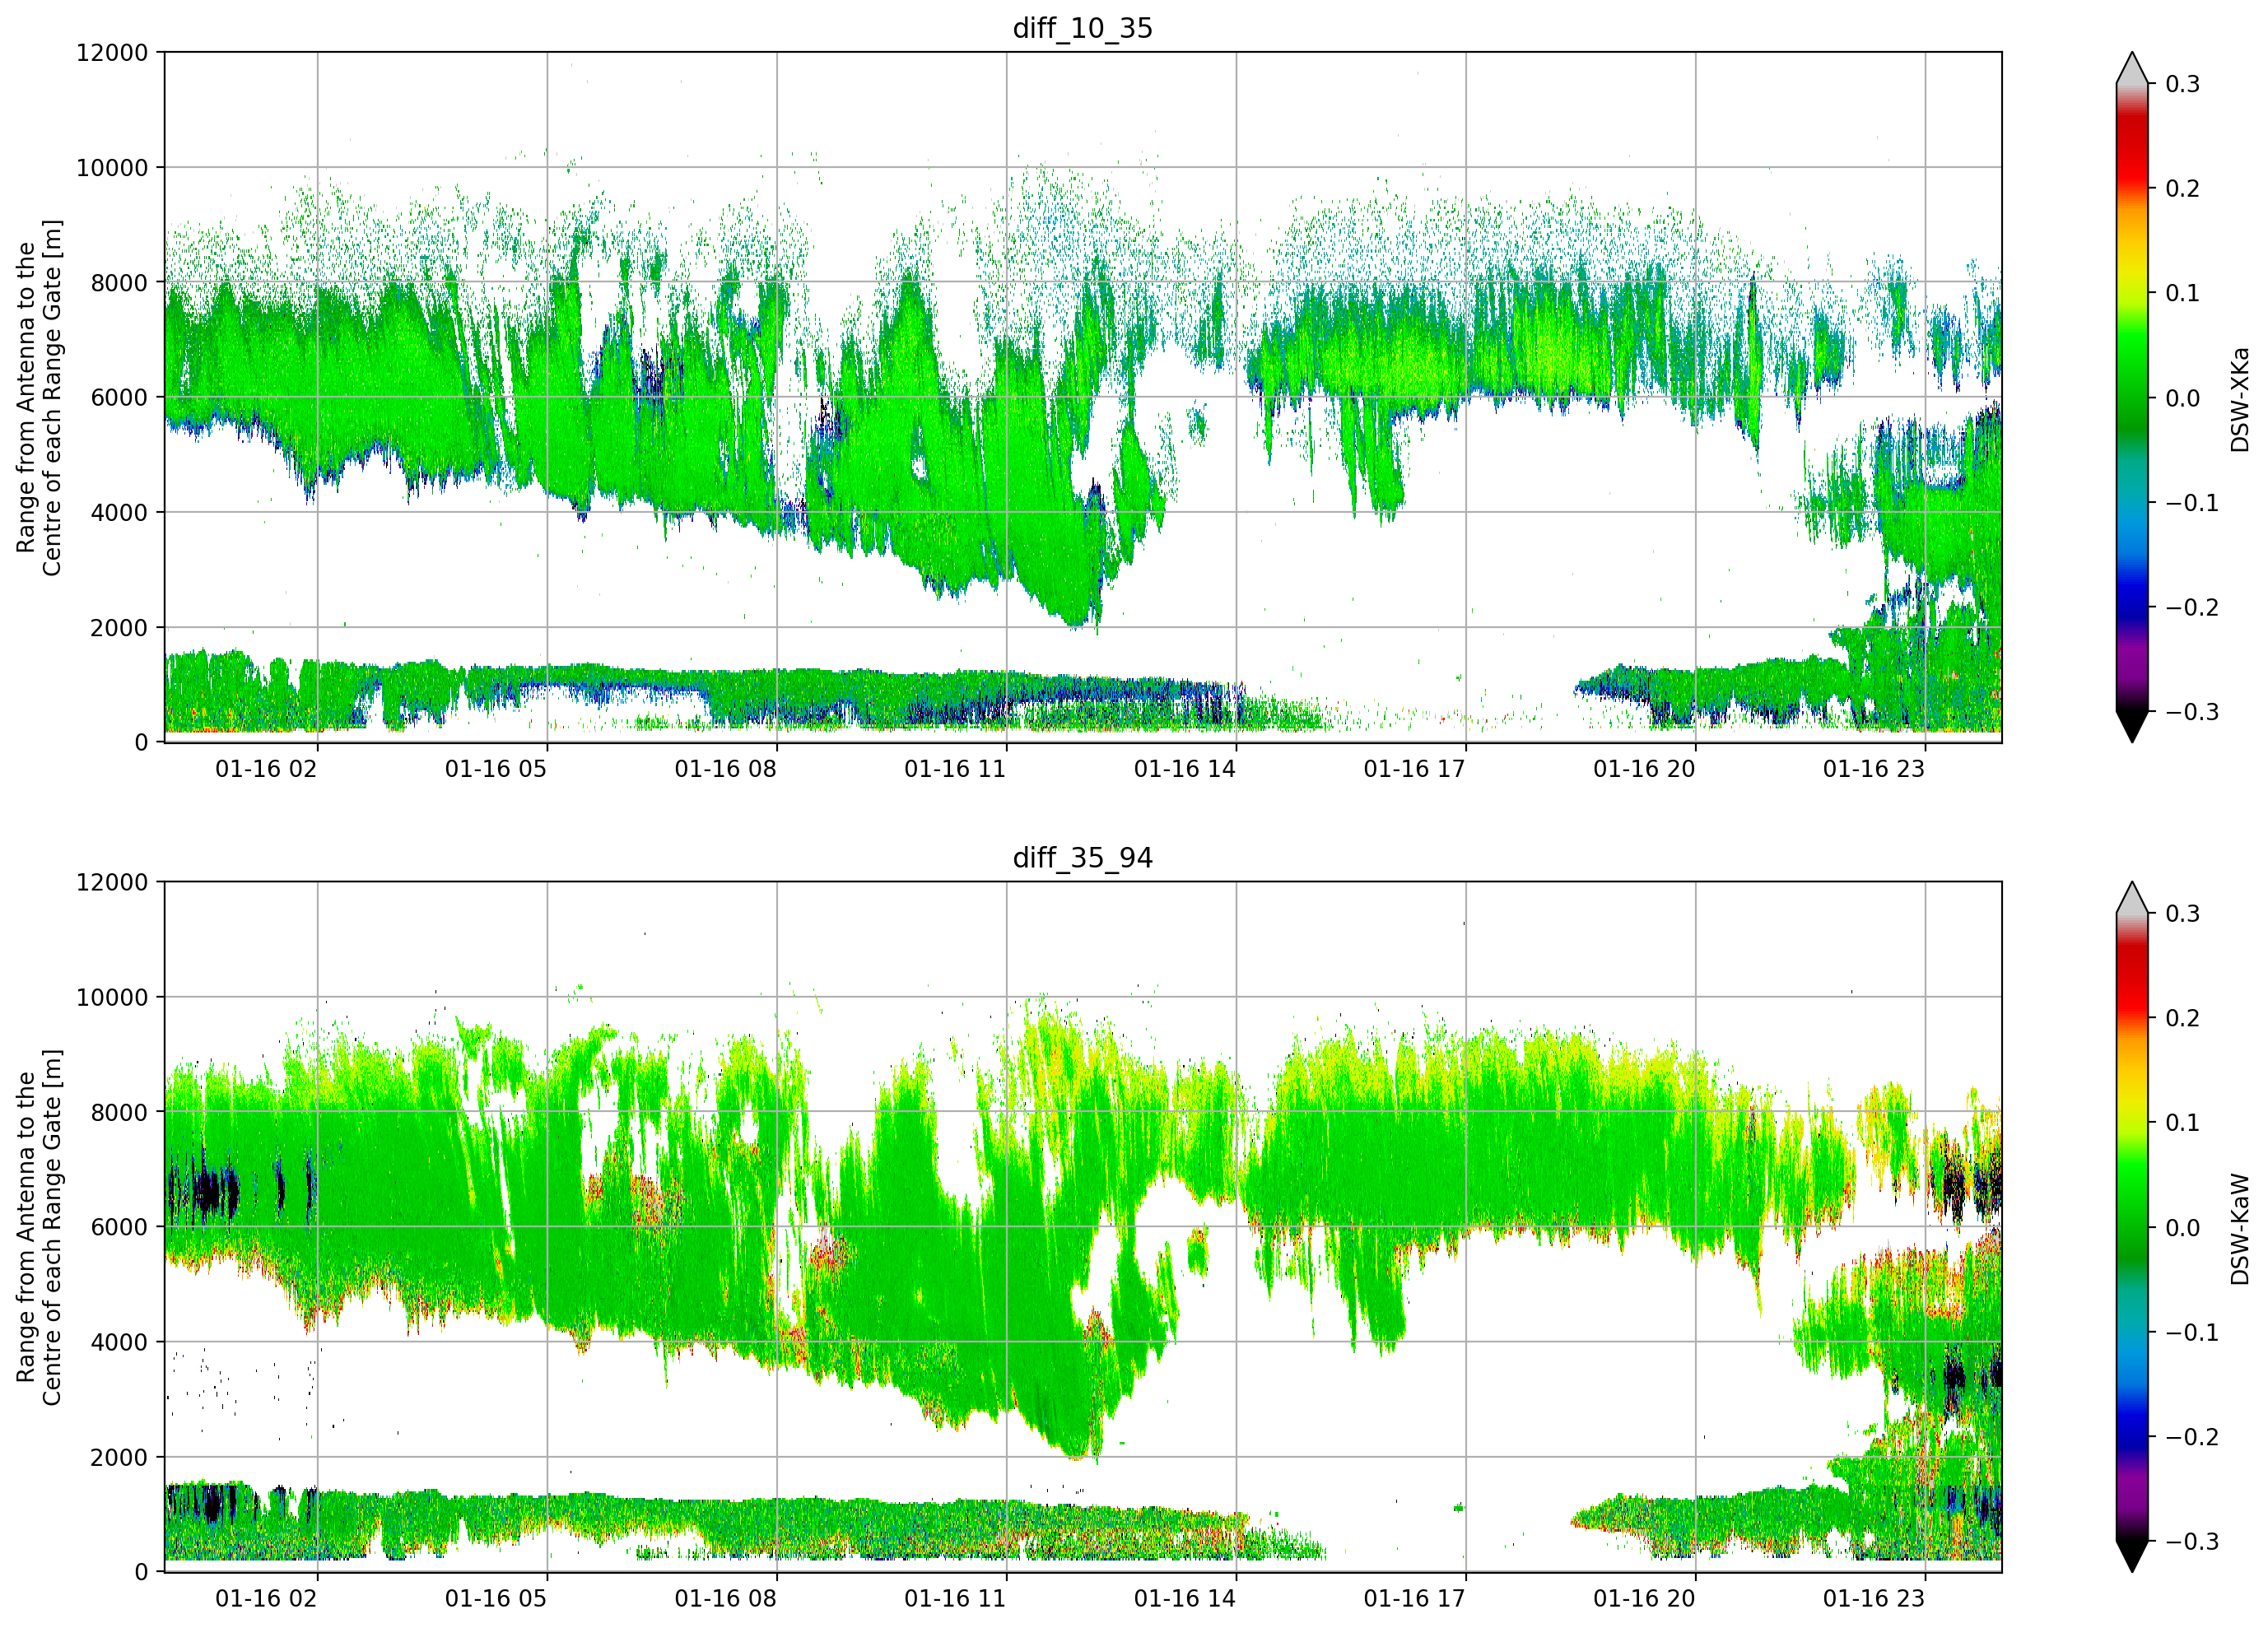Image resolution: width=2268 pixels, height=1628 pixels.
Task: Click "01-16 08" tick under diff_35_94 plot
Action: coord(725,1599)
